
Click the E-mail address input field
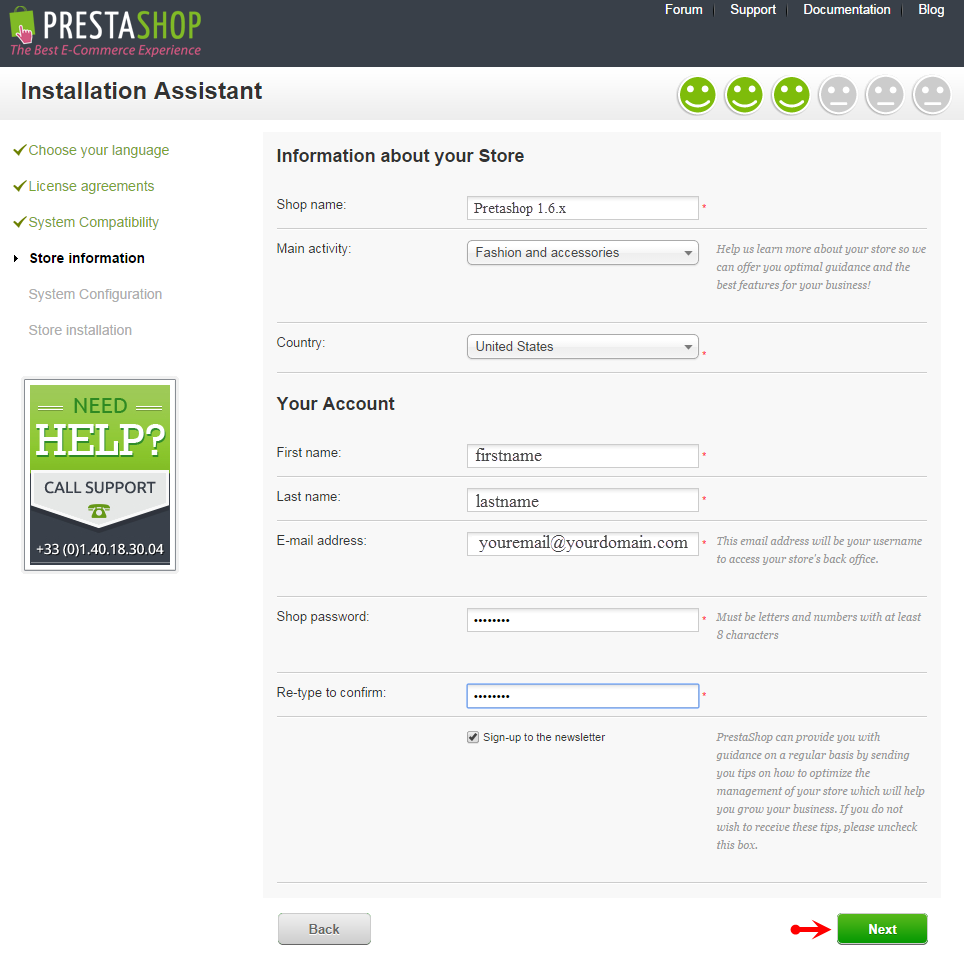(582, 544)
